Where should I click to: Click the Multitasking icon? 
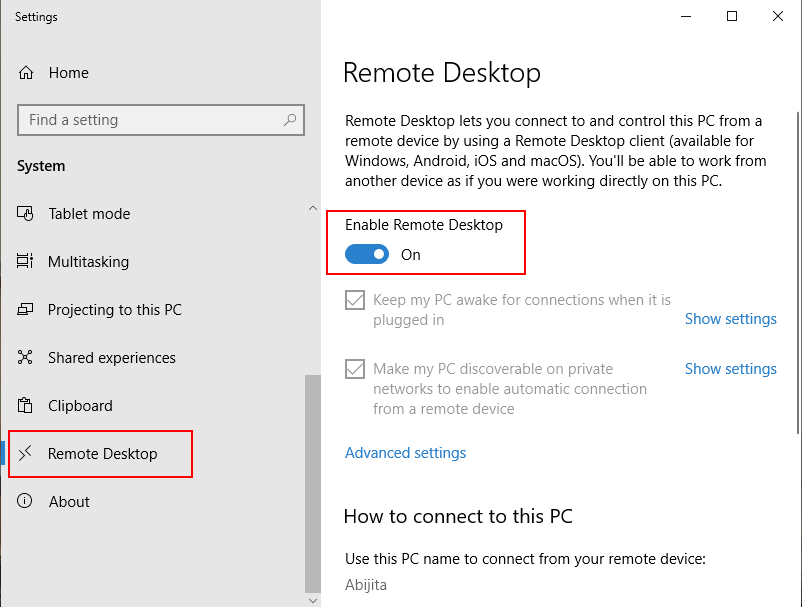coord(26,262)
